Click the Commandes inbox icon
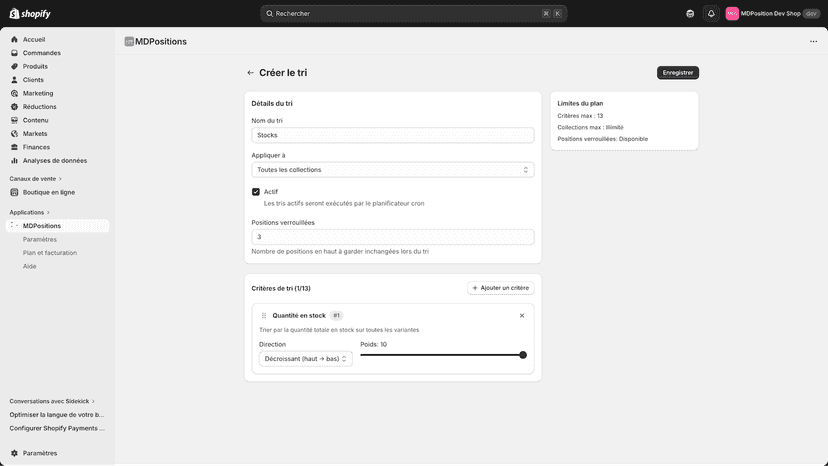This screenshot has width=828, height=466. [14, 53]
